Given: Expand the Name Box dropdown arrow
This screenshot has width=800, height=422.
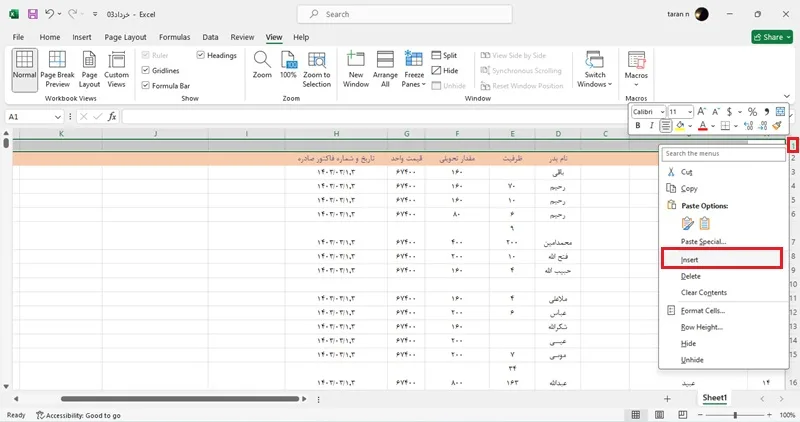Looking at the screenshot, I should 58,117.
